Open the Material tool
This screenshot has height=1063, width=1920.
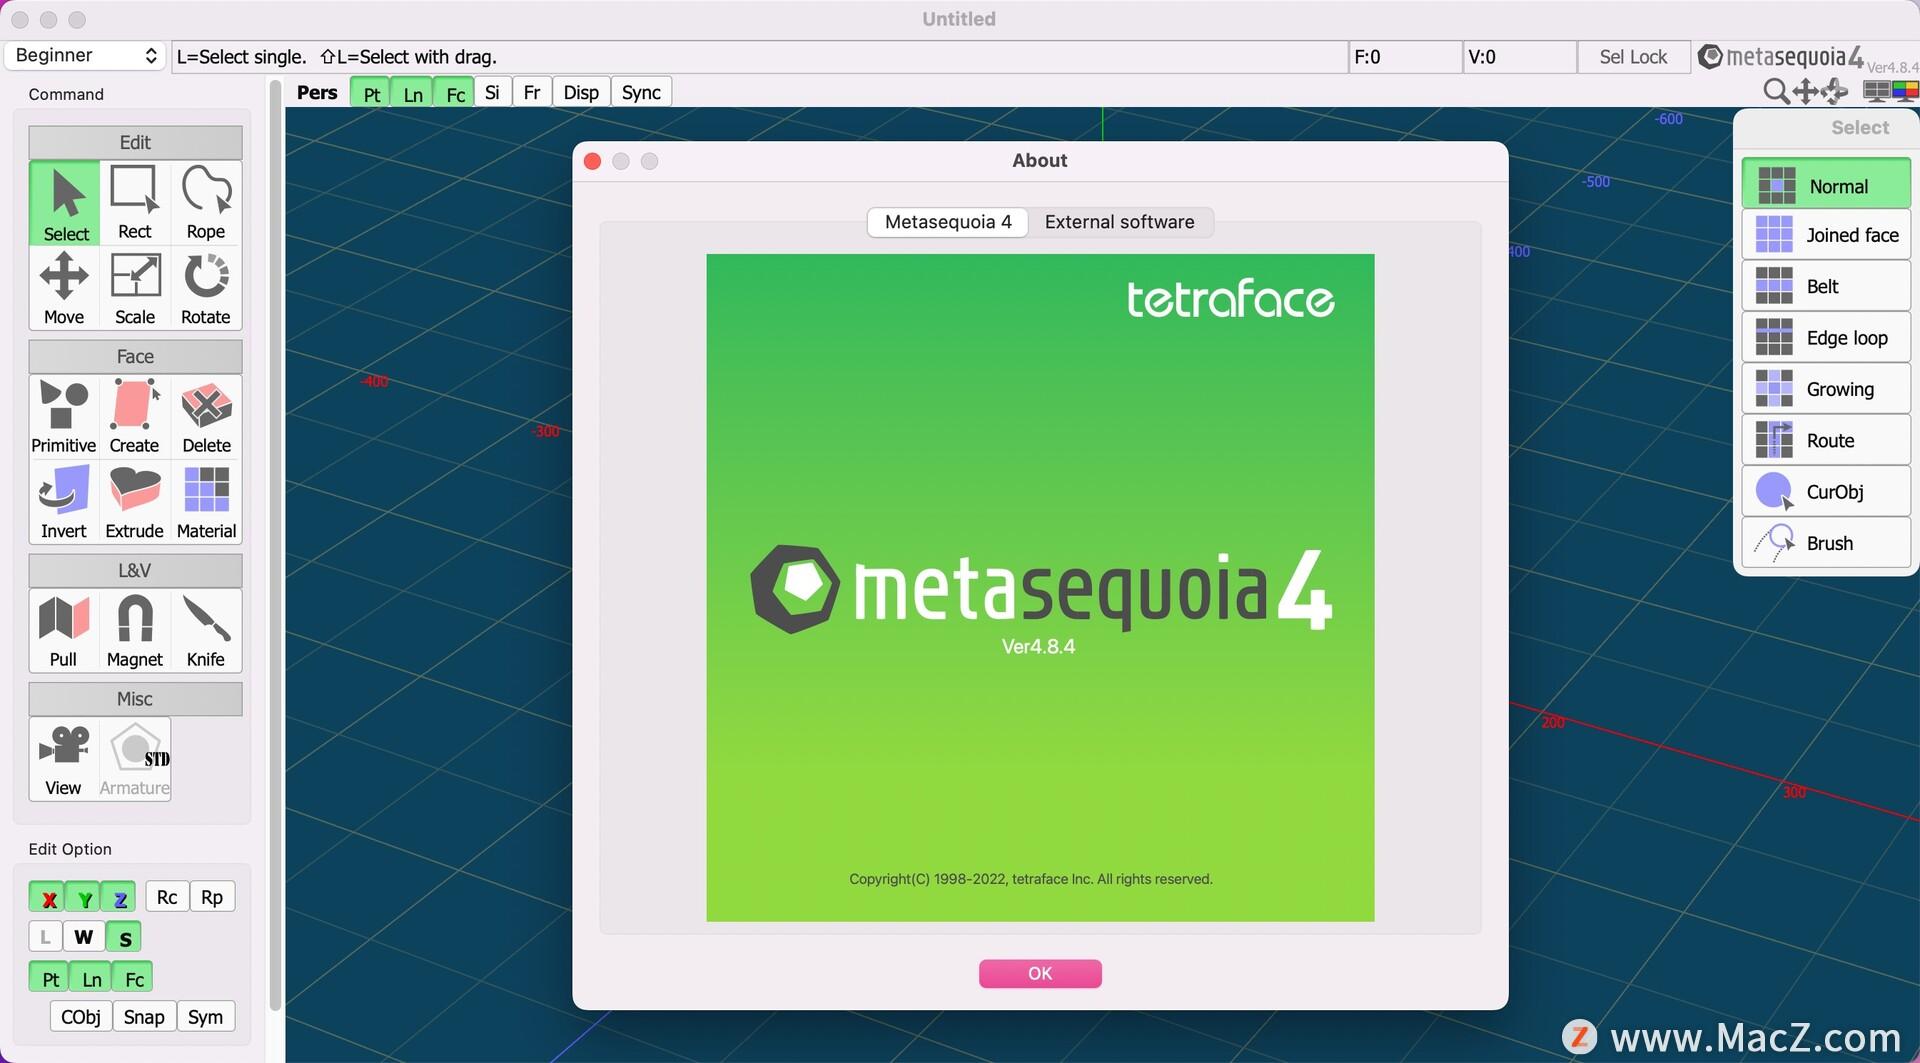point(206,502)
